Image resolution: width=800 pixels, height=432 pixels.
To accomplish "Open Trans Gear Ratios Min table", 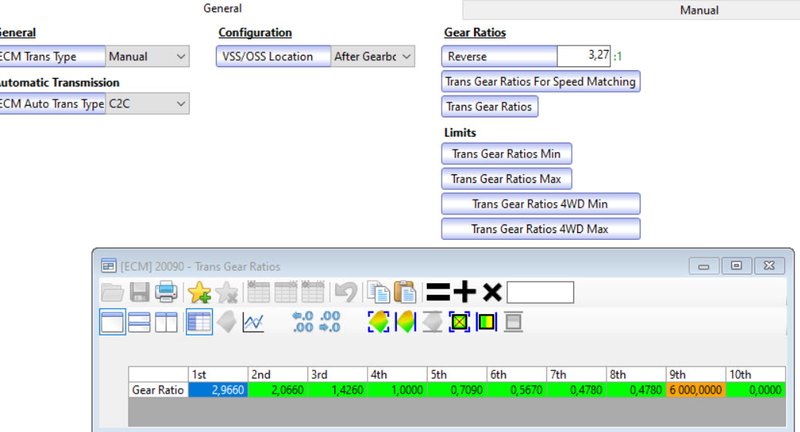I will [506, 154].
